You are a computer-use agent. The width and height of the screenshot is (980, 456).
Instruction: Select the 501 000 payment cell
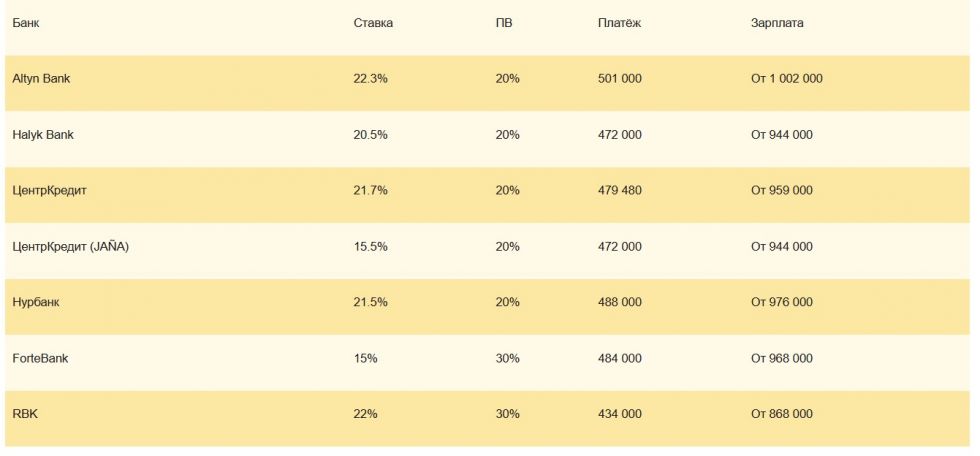pyautogui.click(x=620, y=78)
